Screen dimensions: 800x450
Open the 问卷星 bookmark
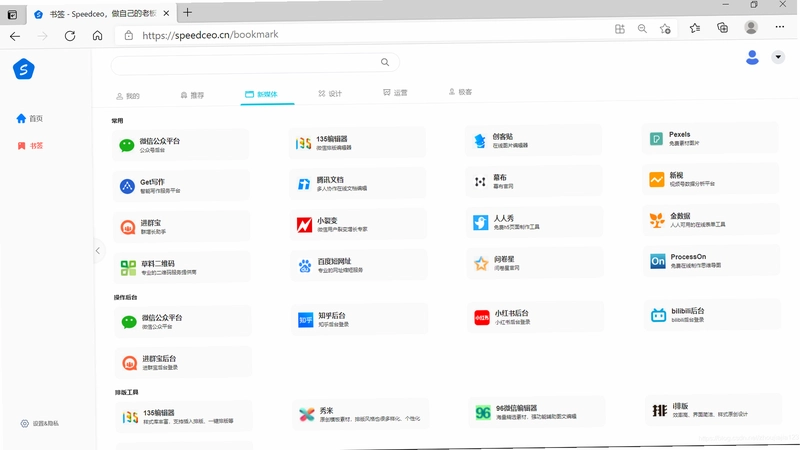pyautogui.click(x=535, y=263)
